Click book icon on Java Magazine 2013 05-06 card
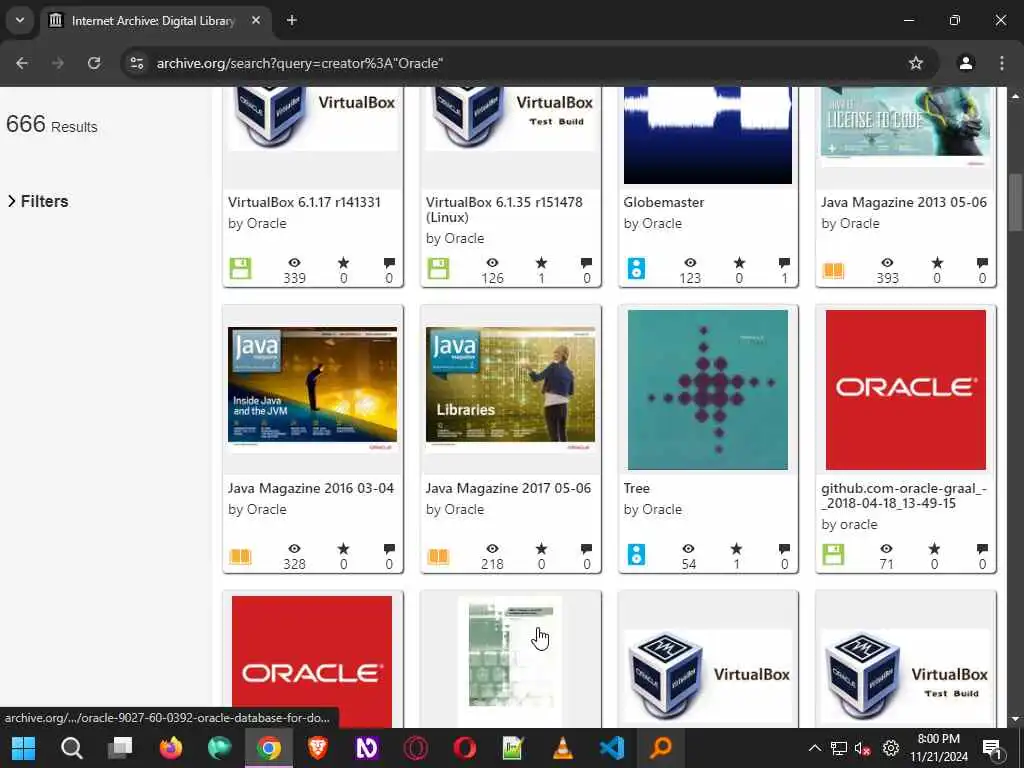 coord(833,270)
